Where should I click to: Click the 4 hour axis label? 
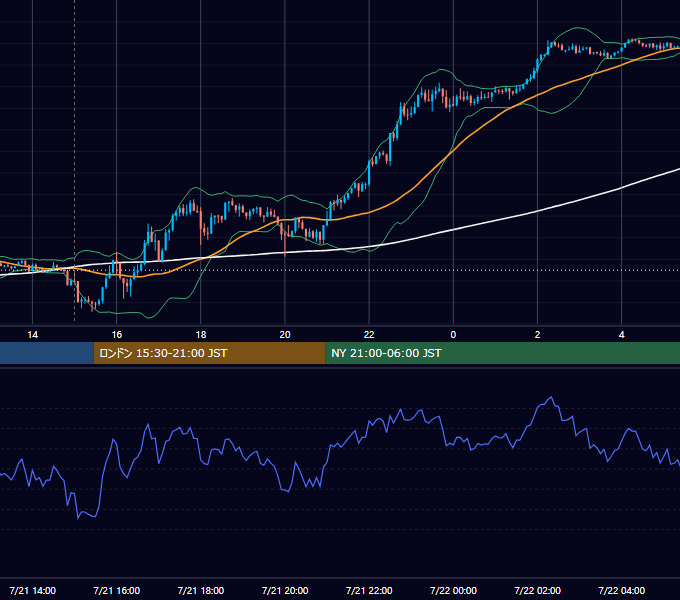point(621,335)
